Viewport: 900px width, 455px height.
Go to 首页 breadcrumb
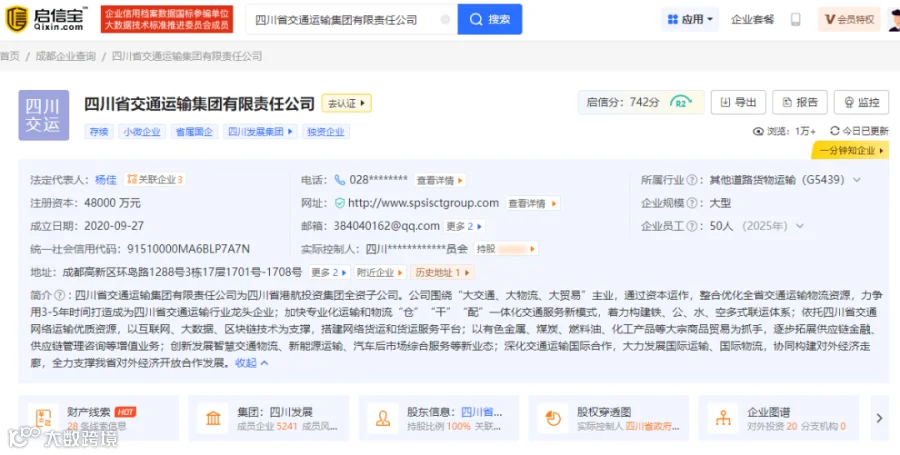[x=9, y=56]
